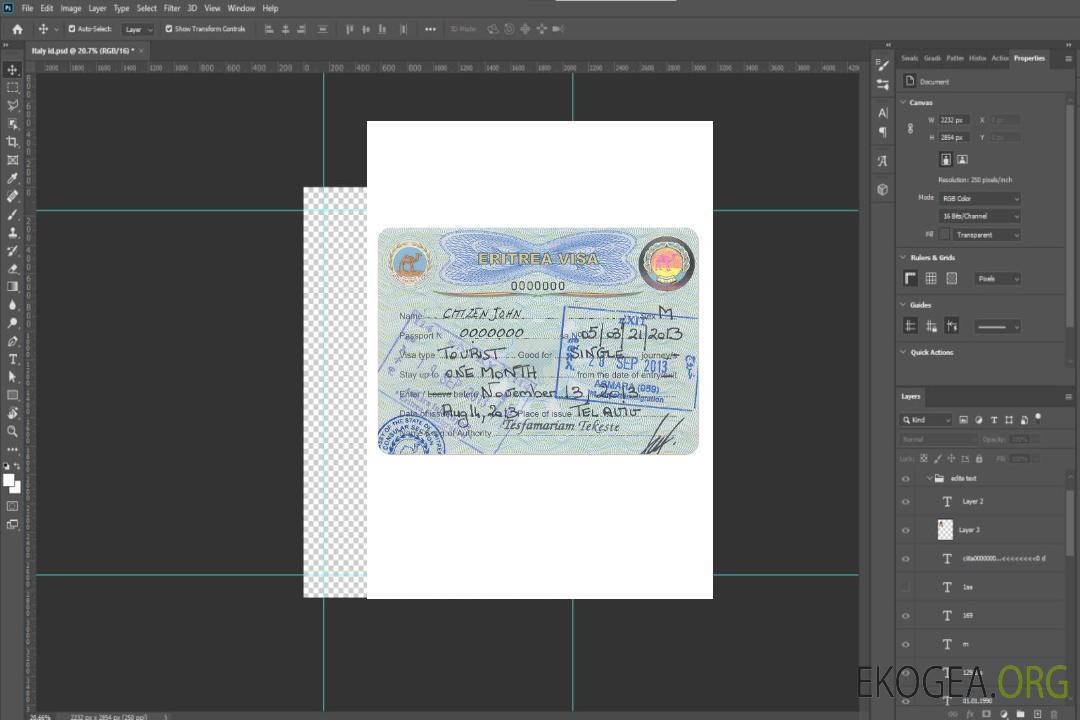Image resolution: width=1080 pixels, height=720 pixels.
Task: Open the Transparent fill dropdown
Action: tap(986, 235)
